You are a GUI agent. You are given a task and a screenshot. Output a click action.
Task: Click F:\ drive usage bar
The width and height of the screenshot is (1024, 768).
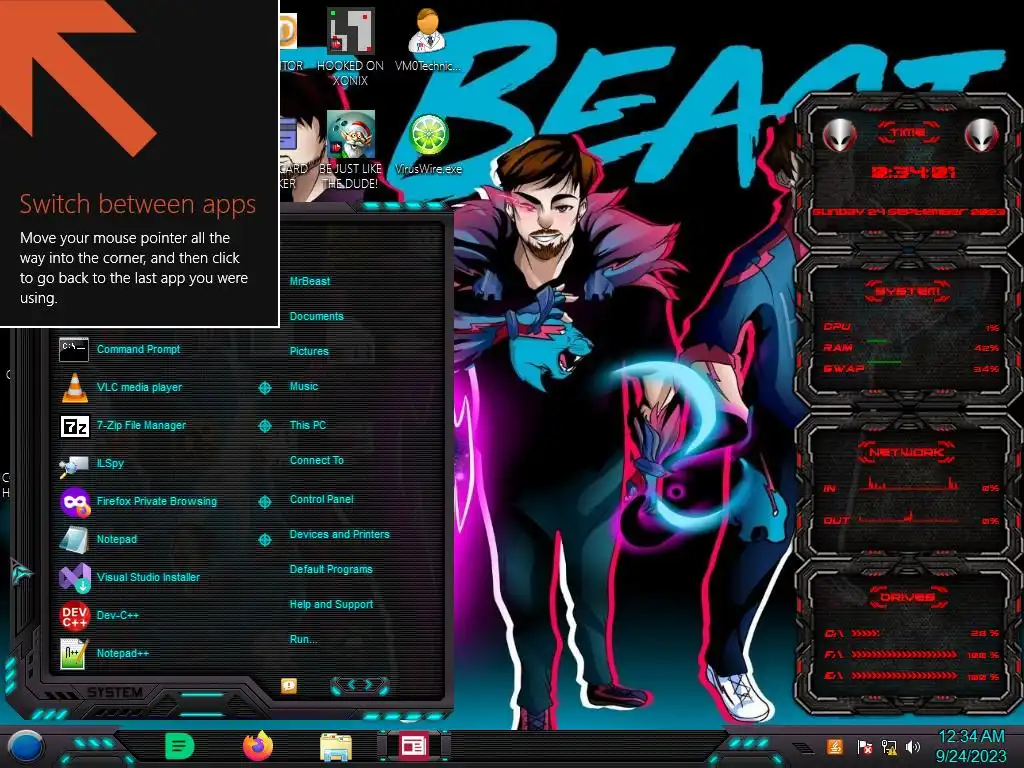click(x=904, y=654)
